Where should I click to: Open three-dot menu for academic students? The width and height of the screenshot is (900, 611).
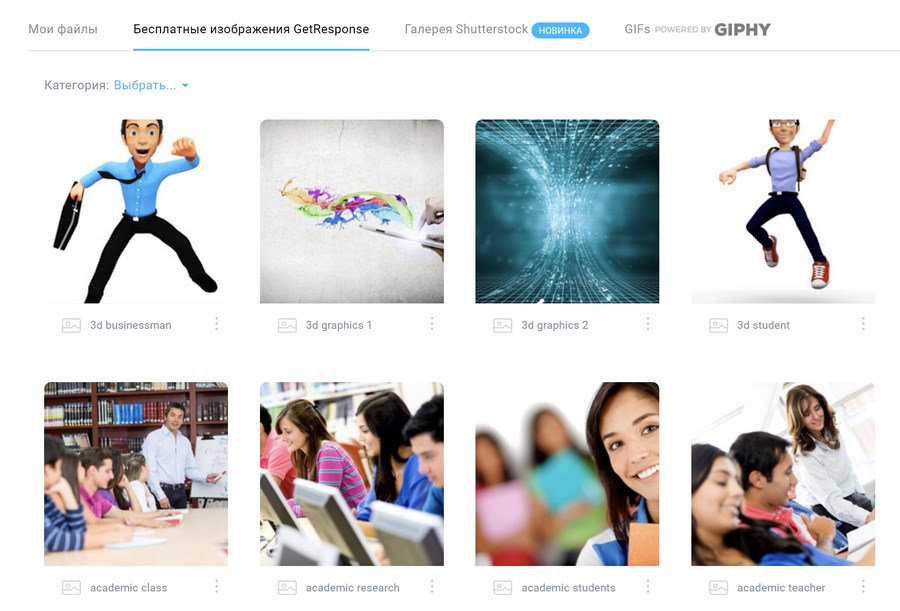pos(647,586)
